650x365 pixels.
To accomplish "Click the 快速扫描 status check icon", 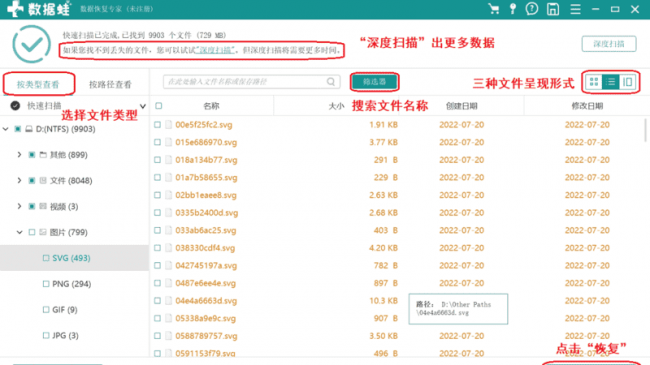I will click(15, 106).
